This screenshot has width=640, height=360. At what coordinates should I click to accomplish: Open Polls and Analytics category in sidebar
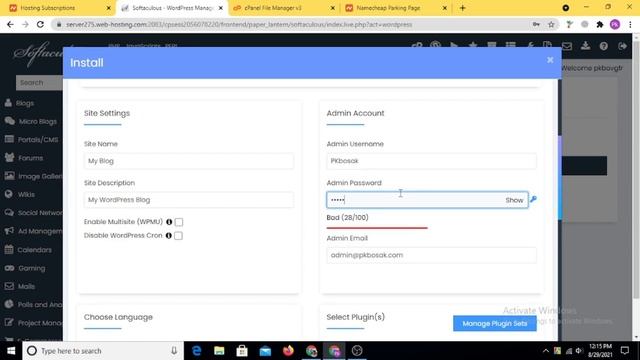click(33, 304)
